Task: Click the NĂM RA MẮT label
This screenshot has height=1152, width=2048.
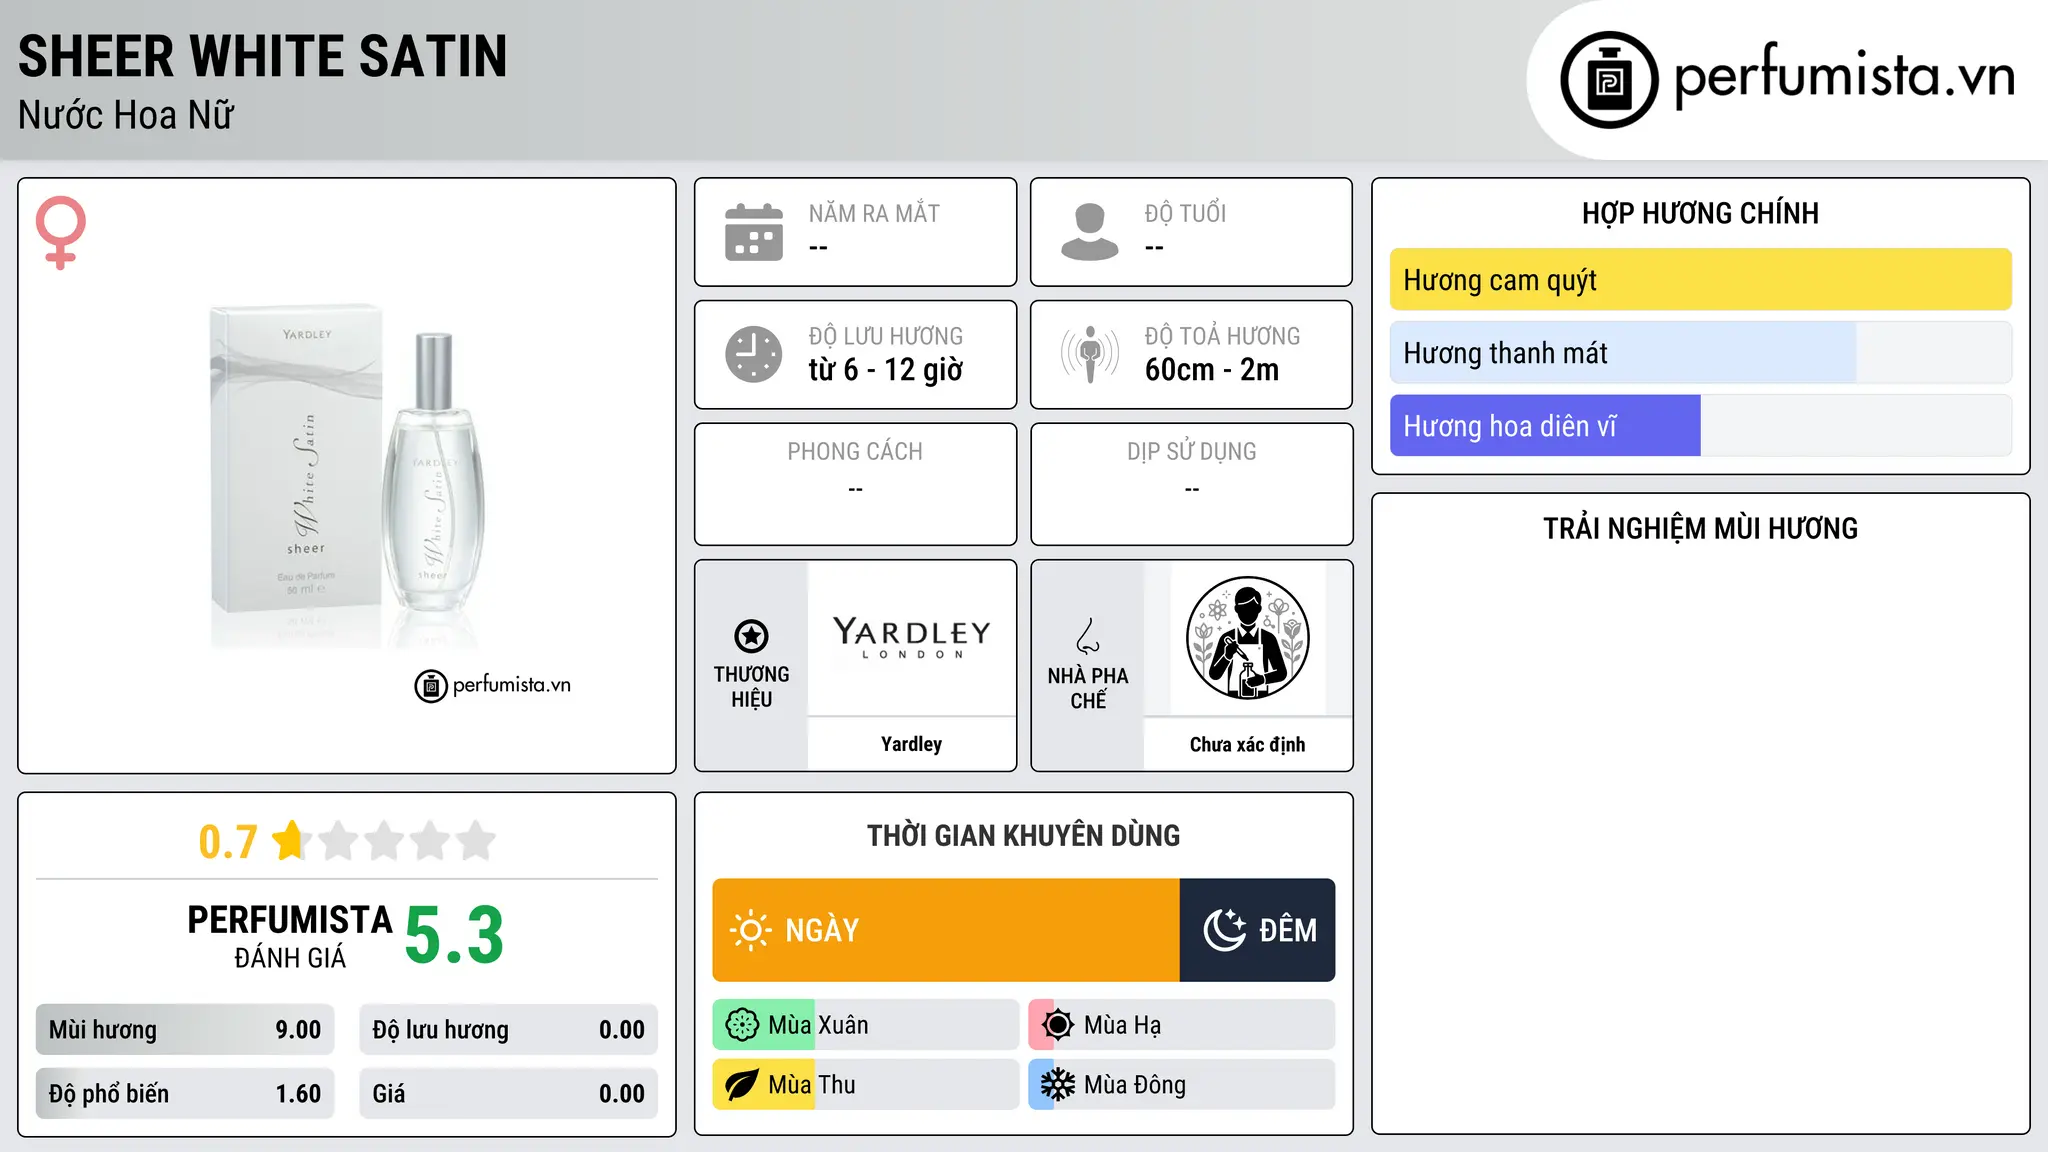Action: tap(874, 213)
